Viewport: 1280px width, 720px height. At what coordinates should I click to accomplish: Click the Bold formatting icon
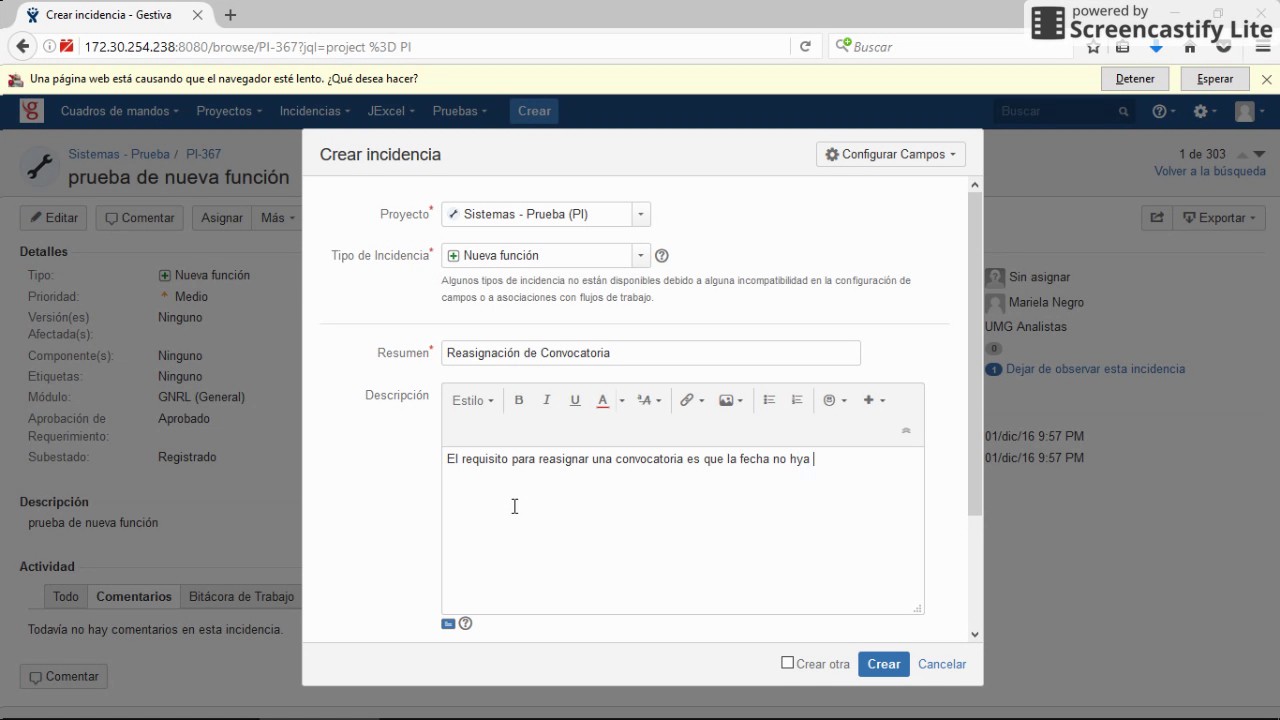[x=519, y=400]
